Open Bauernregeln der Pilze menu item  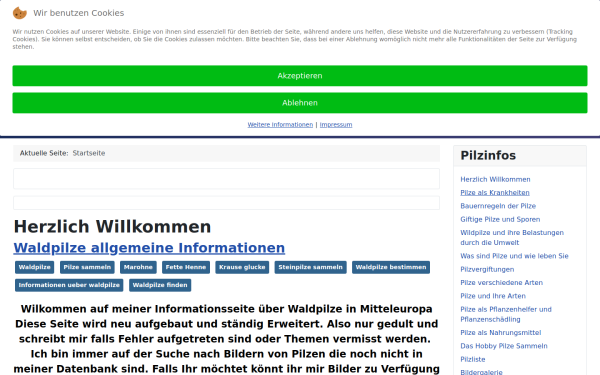pyautogui.click(x=498, y=206)
